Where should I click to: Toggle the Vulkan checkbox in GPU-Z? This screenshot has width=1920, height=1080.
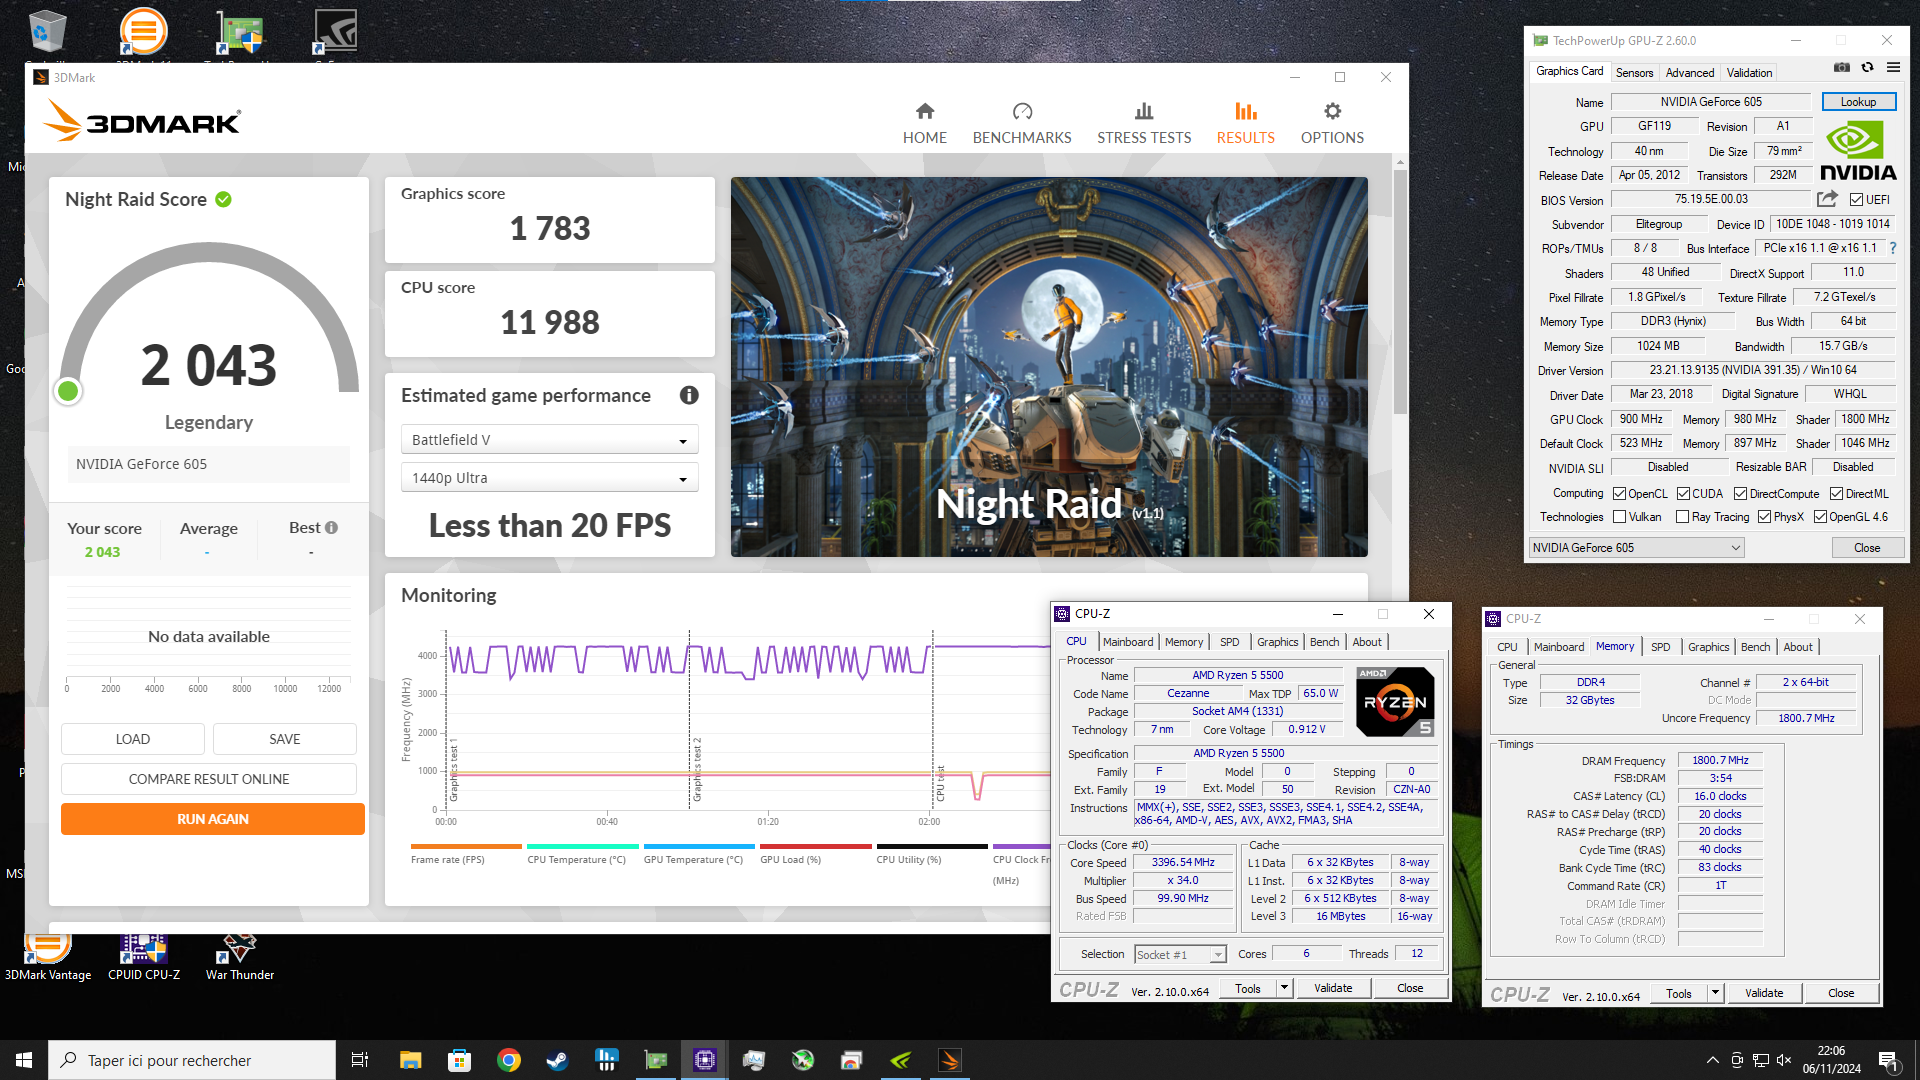click(x=1619, y=517)
